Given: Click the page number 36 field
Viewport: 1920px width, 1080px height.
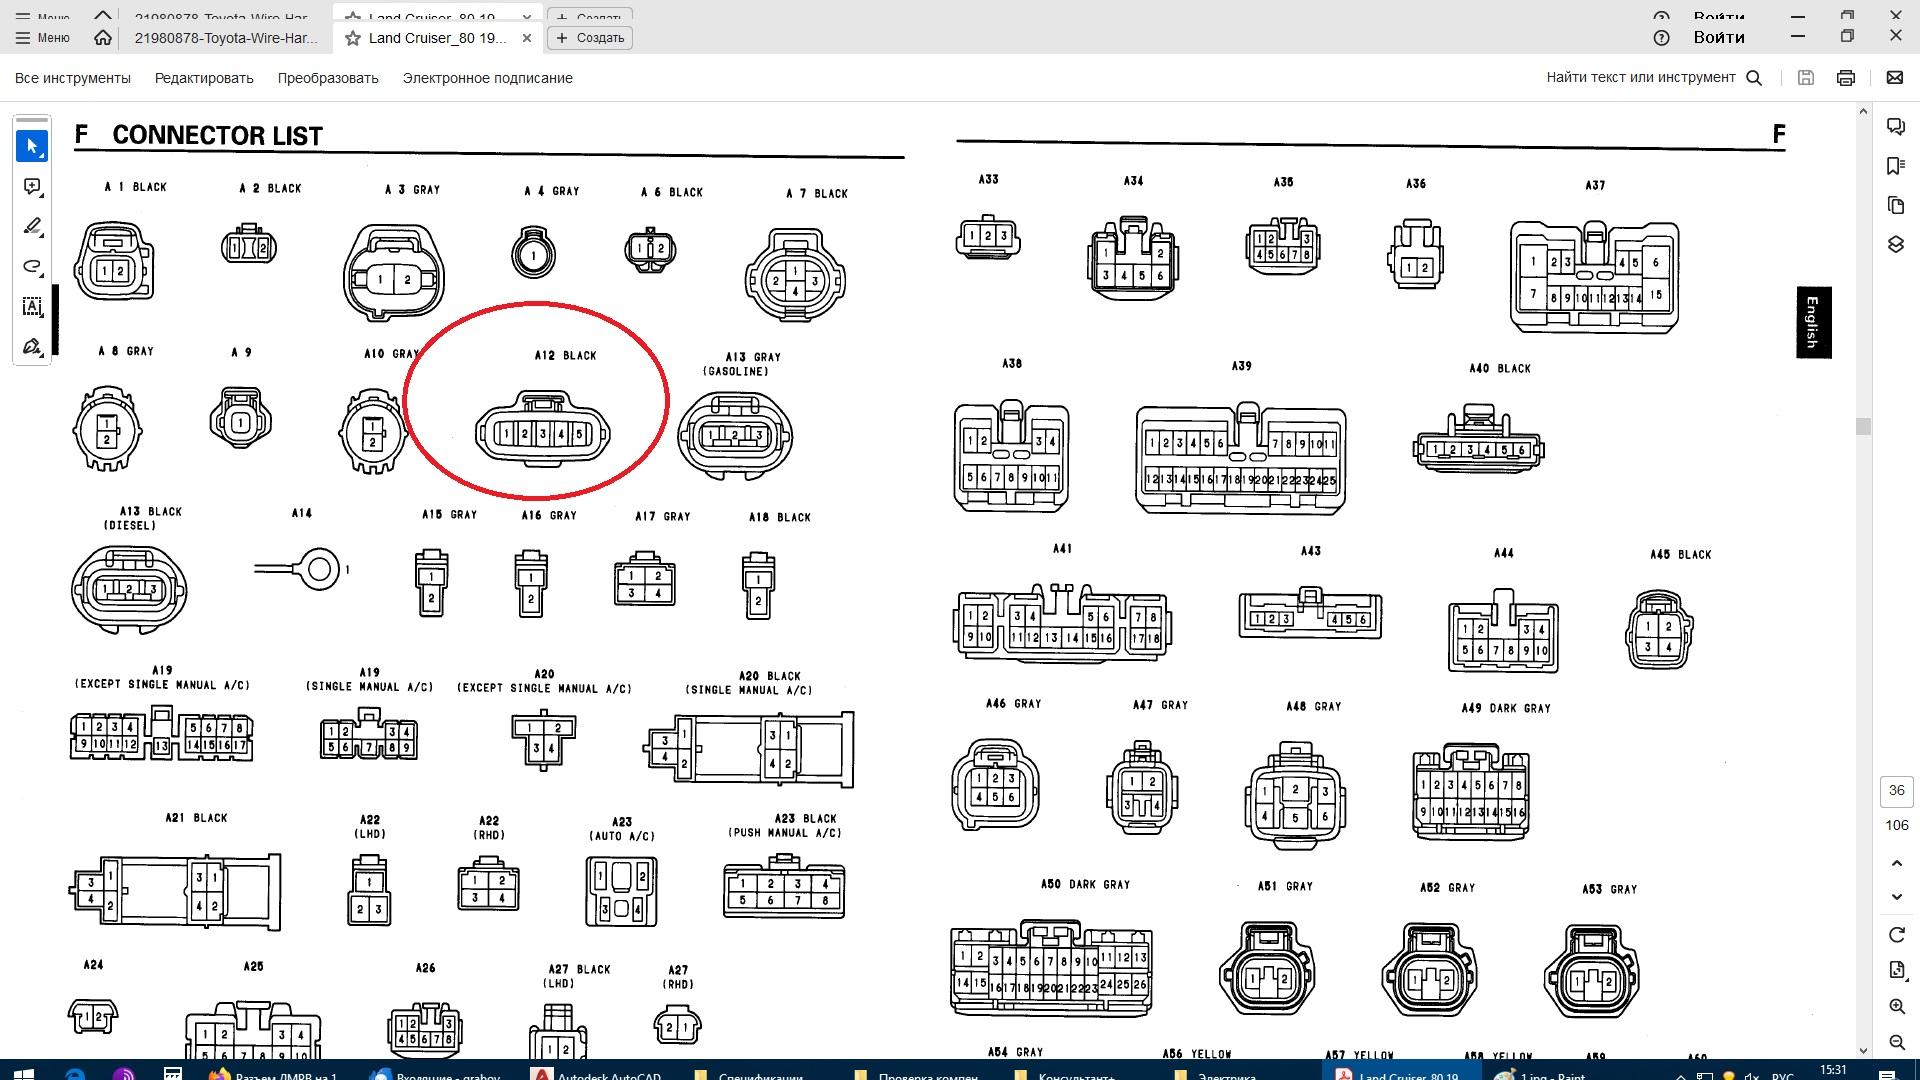Looking at the screenshot, I should [1896, 790].
